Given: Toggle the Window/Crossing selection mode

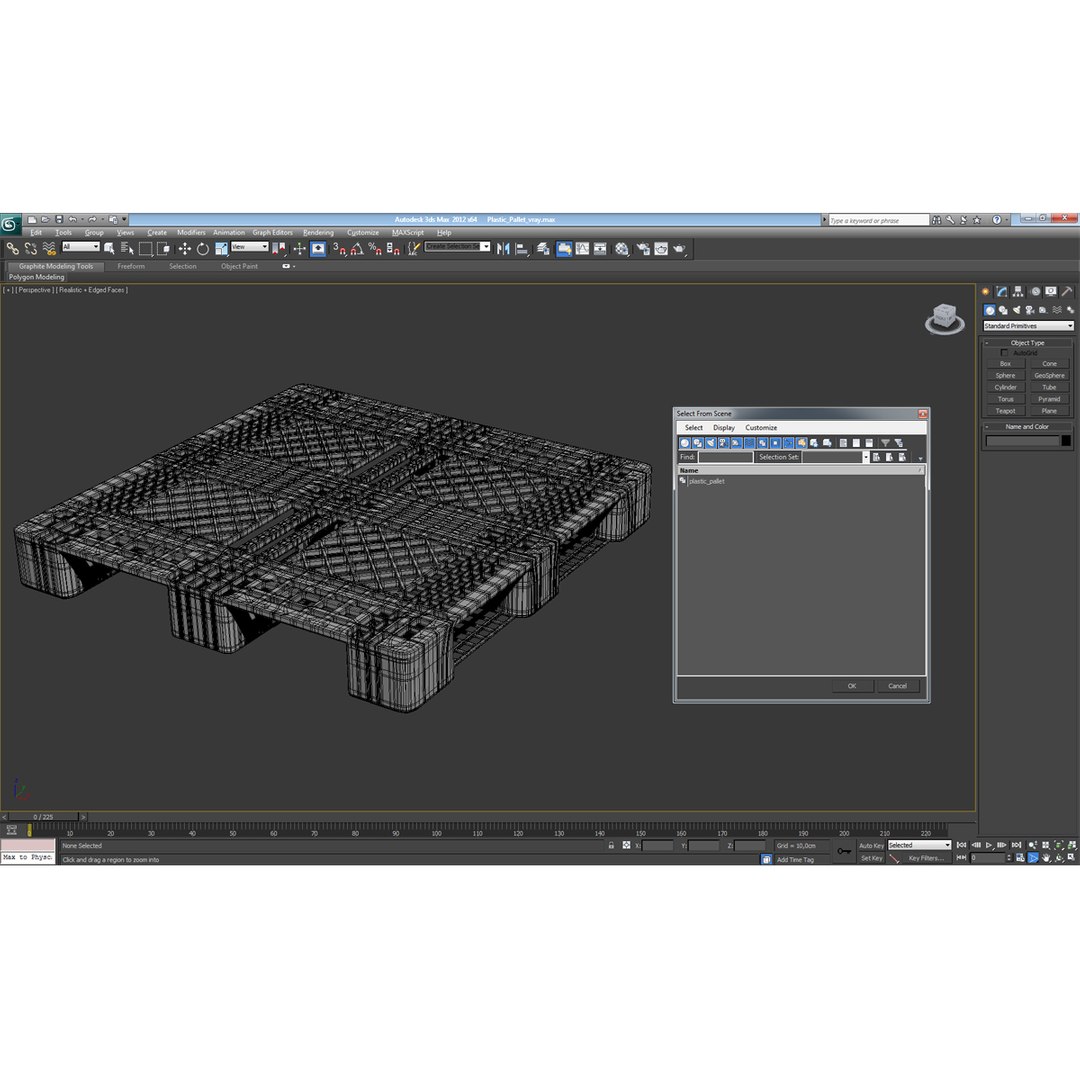Looking at the screenshot, I should click(163, 249).
